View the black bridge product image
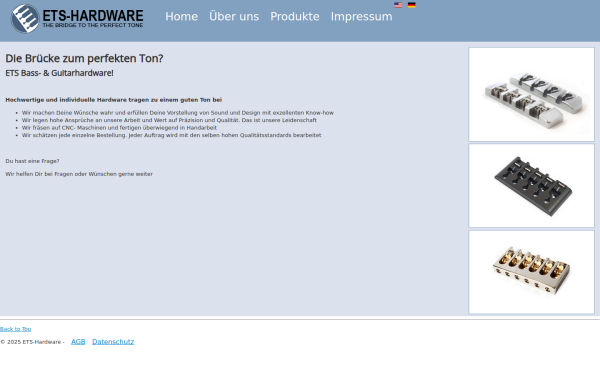 point(532,186)
